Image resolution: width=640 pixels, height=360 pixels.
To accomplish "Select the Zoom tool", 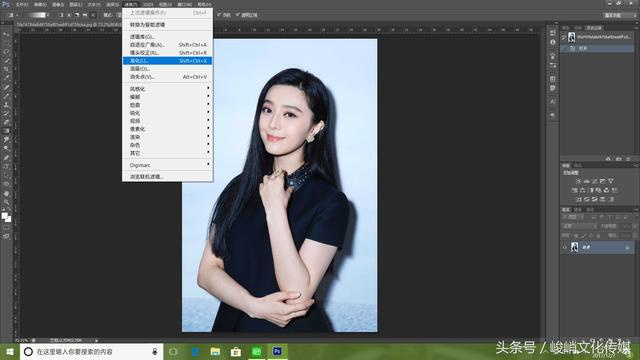I will [x=6, y=202].
